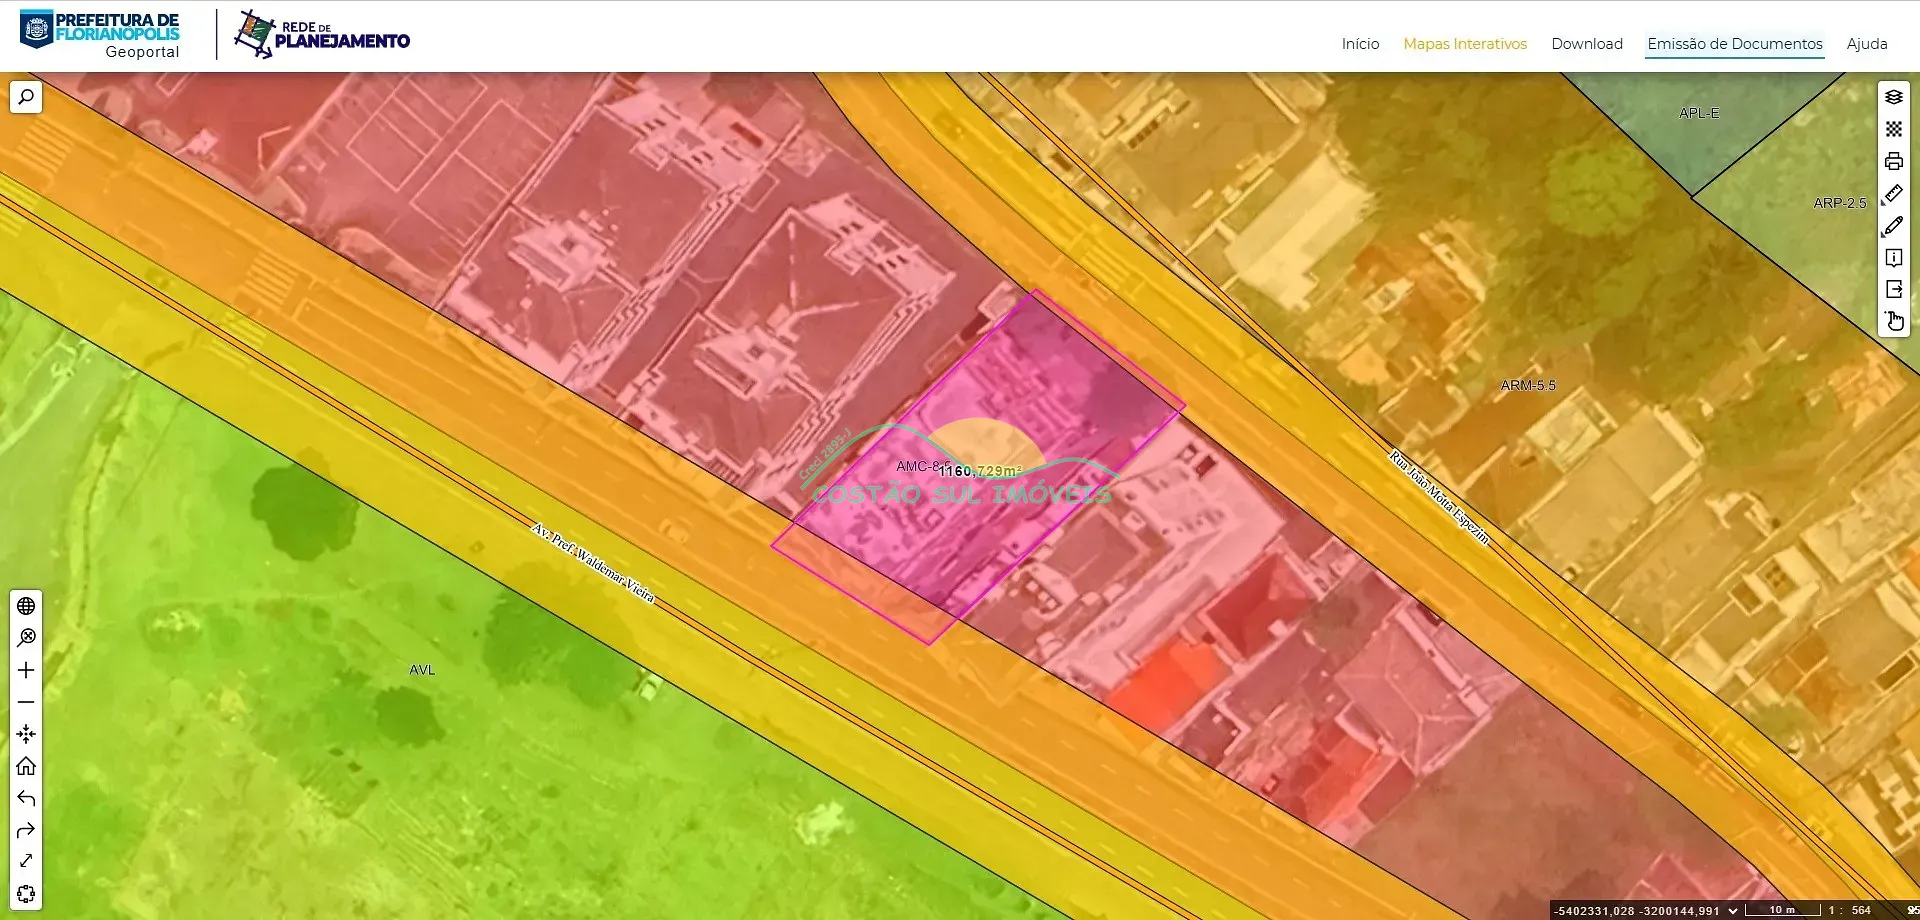Image resolution: width=1920 pixels, height=920 pixels.
Task: Click the ARP-2.5 zone label
Action: click(1840, 203)
